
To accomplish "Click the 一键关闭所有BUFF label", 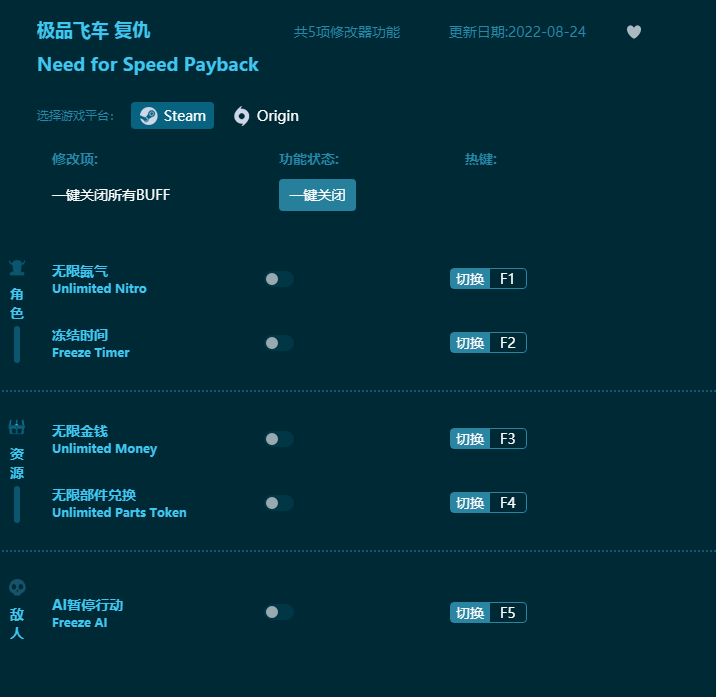I will click(111, 195).
